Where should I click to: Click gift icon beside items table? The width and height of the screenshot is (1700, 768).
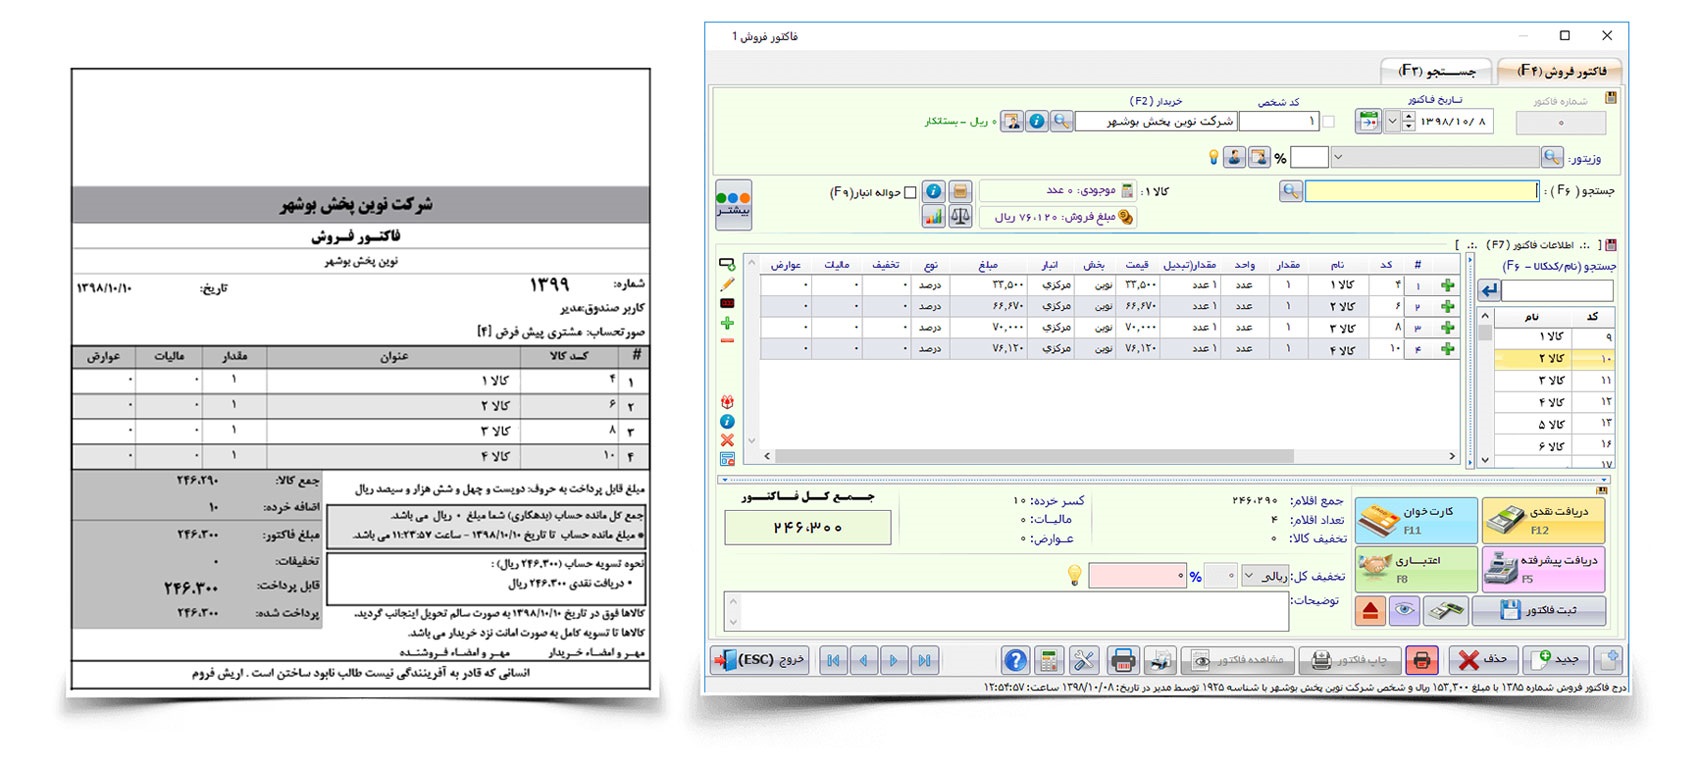pyautogui.click(x=727, y=401)
